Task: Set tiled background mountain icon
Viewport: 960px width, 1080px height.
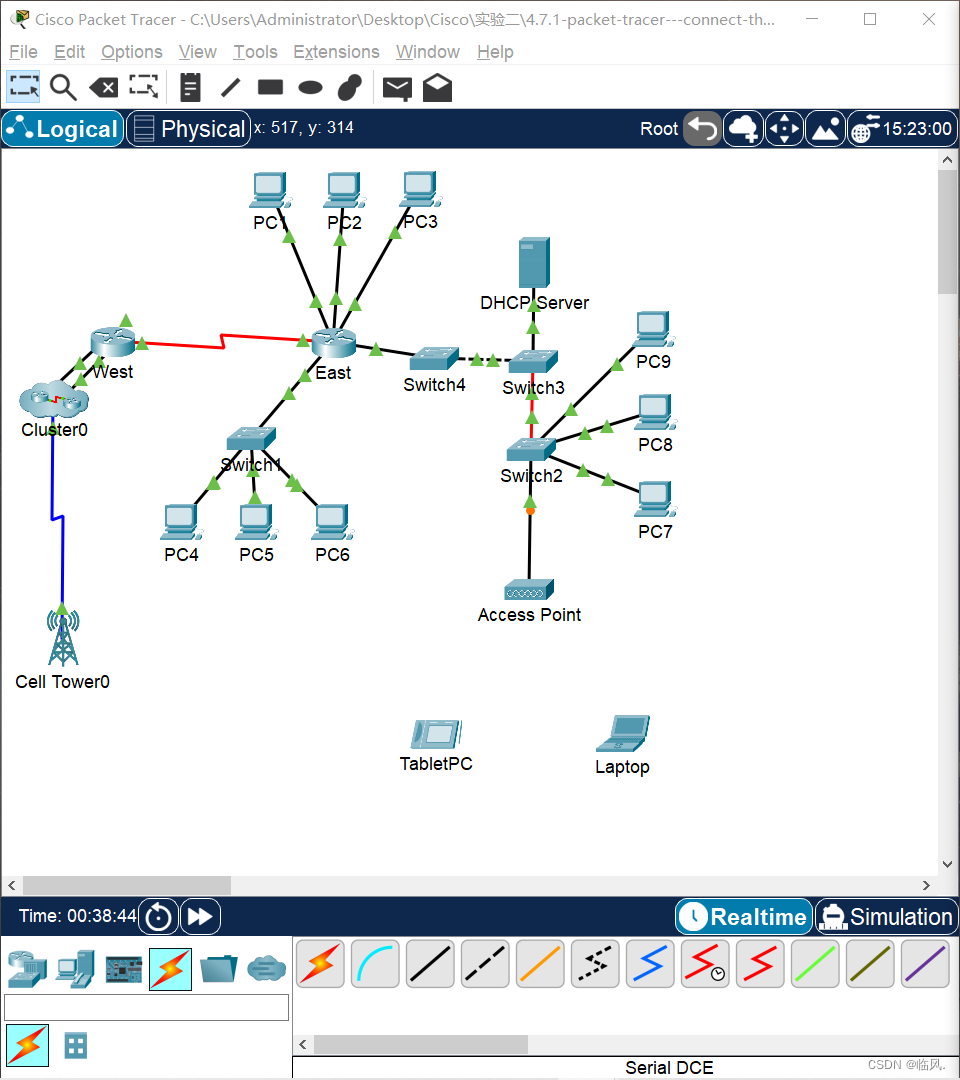Action: click(826, 128)
